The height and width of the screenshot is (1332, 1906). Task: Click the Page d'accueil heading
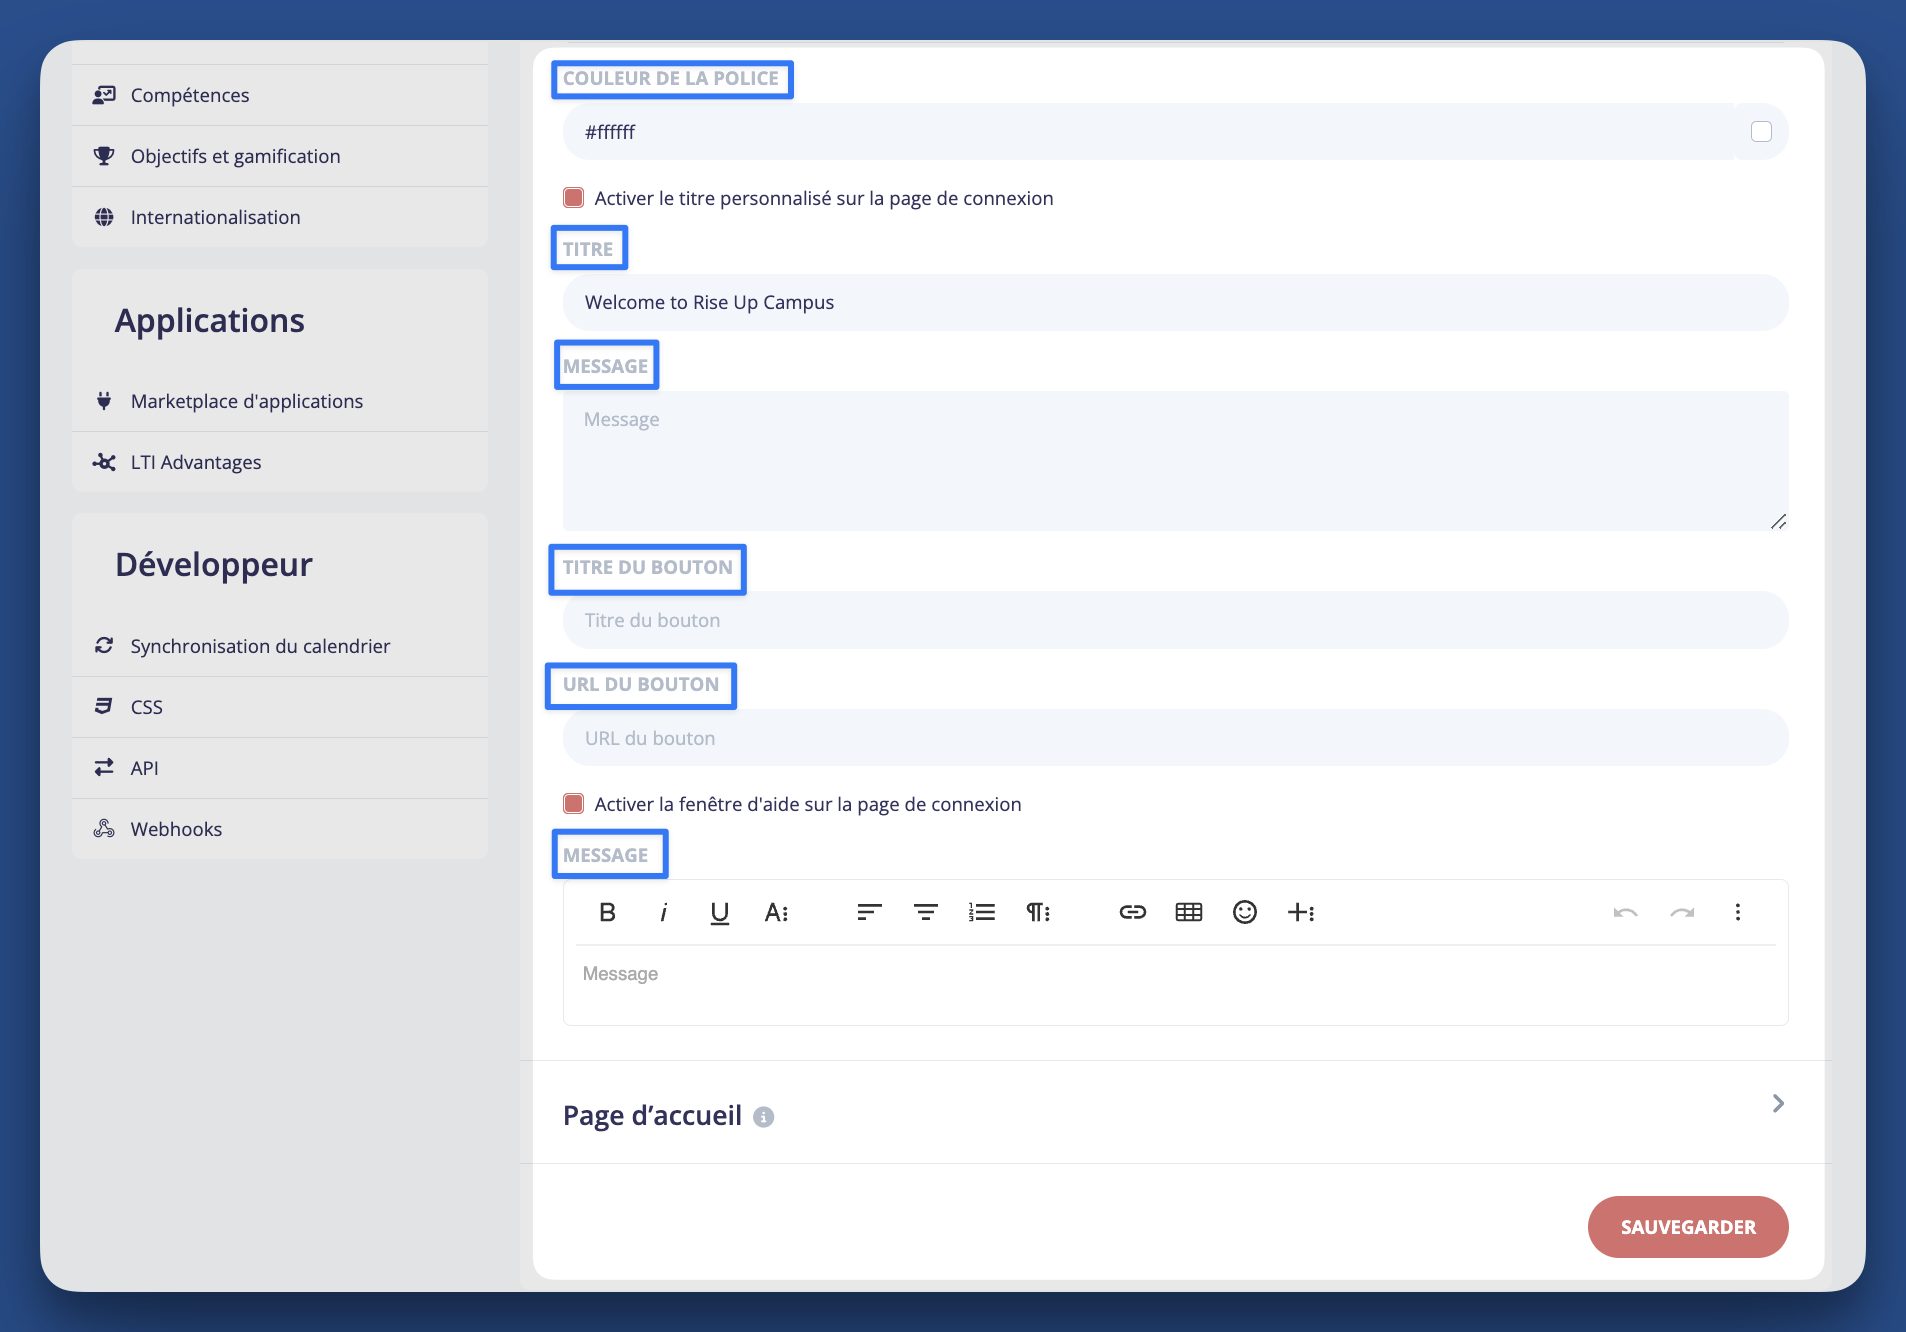tap(652, 1115)
